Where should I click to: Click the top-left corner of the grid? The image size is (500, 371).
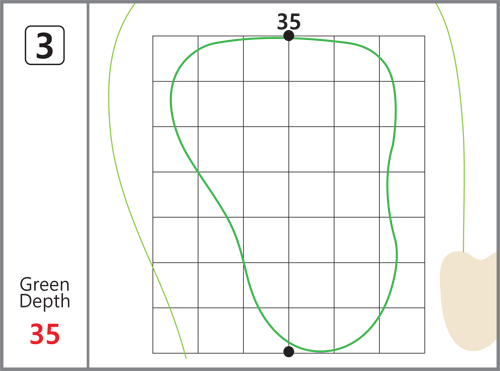pos(153,36)
